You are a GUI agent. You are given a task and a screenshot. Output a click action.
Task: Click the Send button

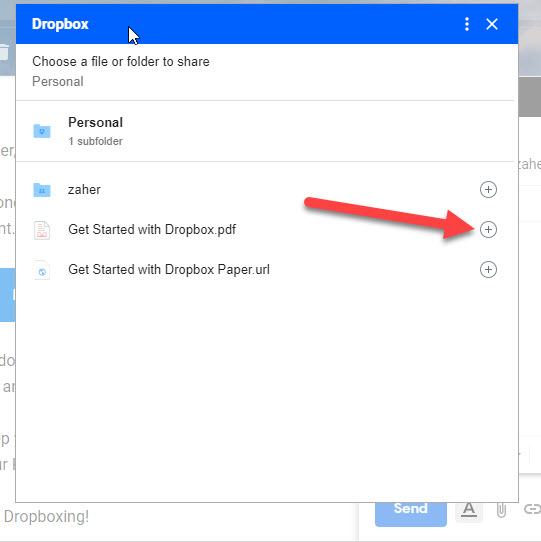[x=411, y=514]
